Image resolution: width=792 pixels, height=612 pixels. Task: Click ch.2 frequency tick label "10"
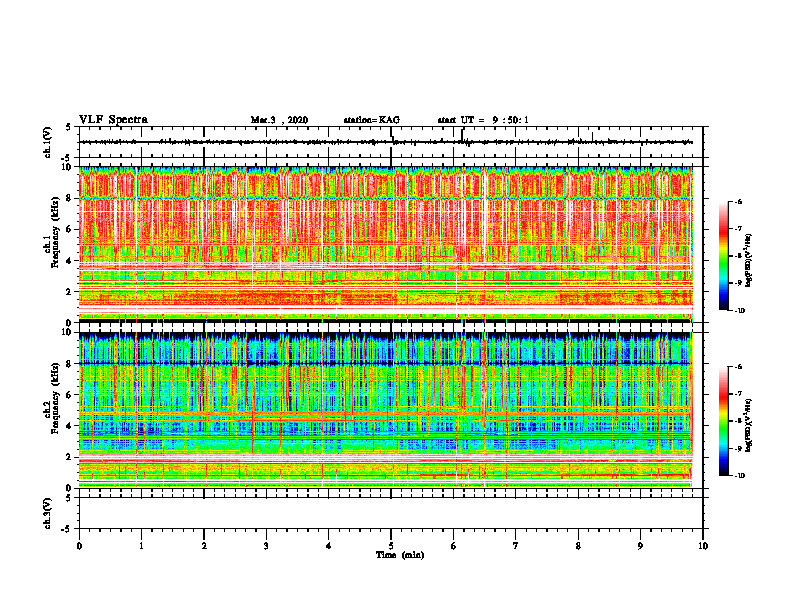point(68,332)
